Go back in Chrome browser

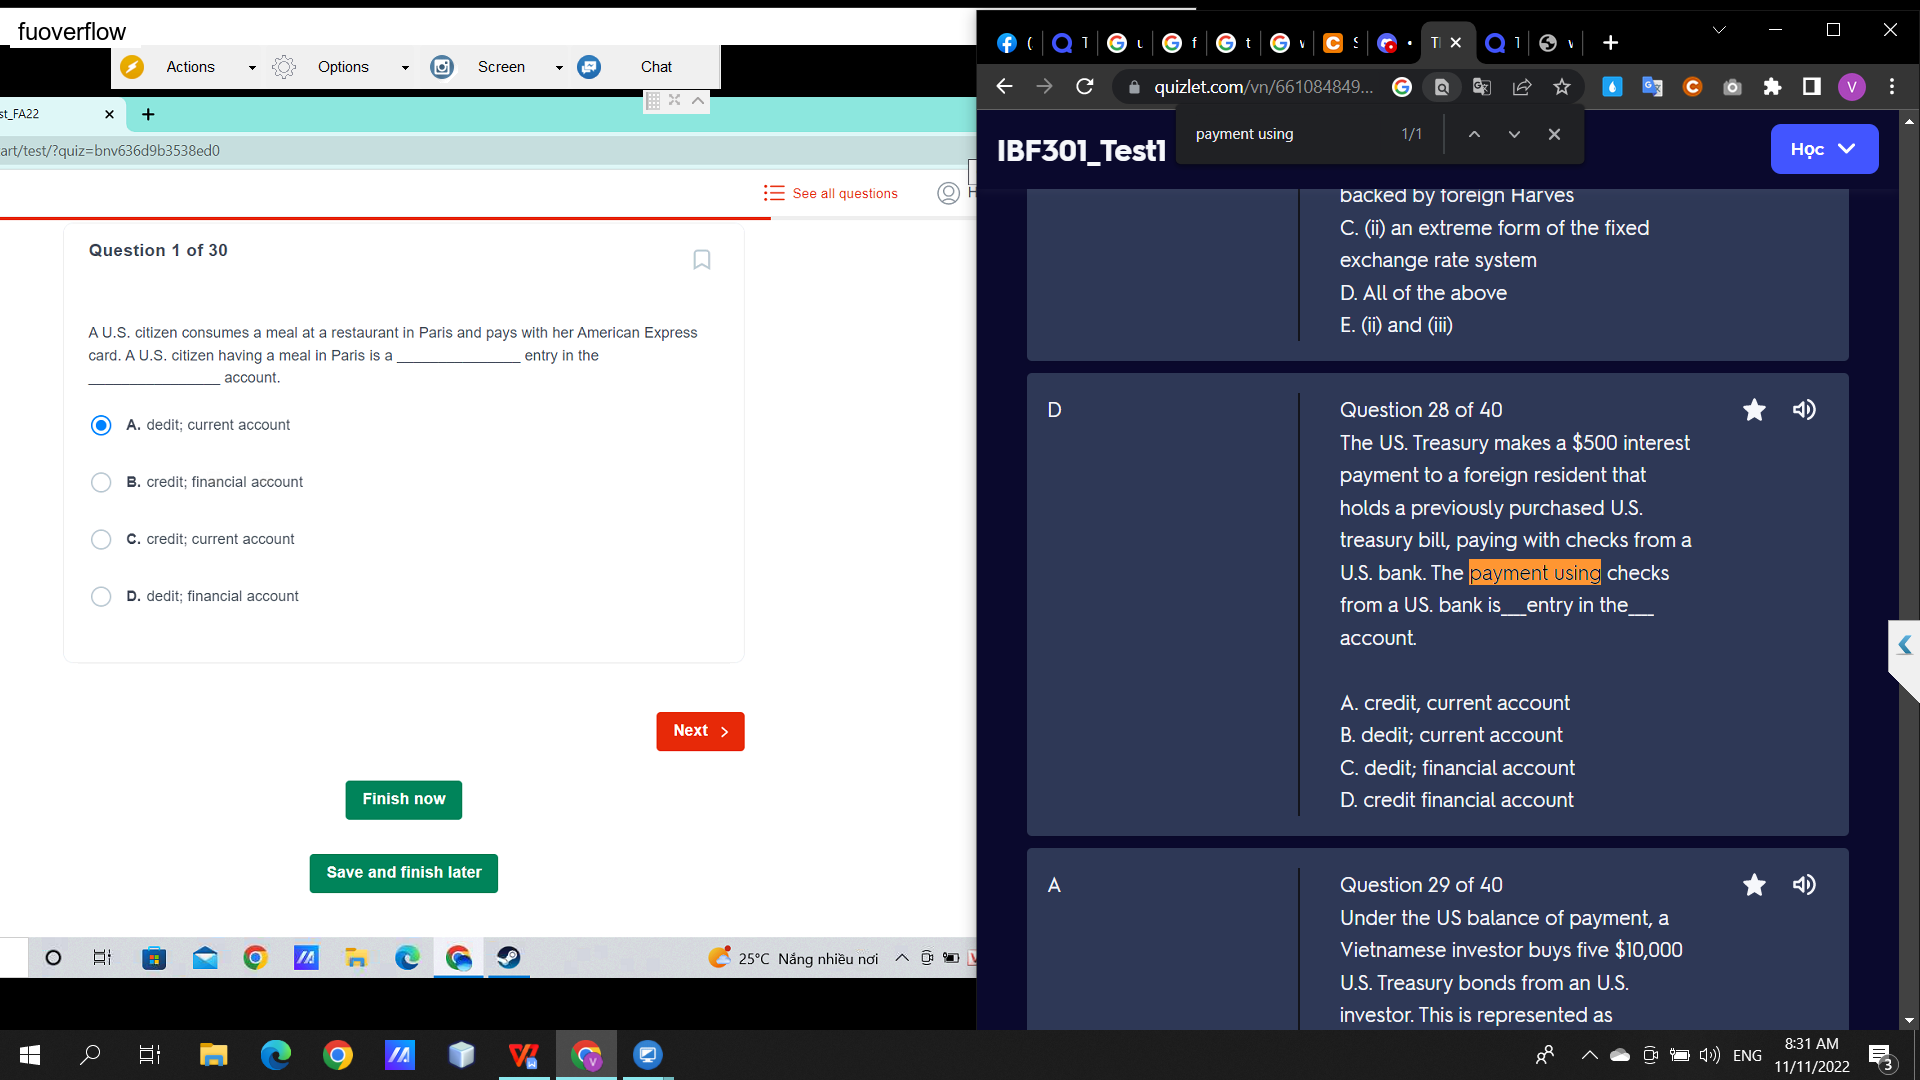1005,87
